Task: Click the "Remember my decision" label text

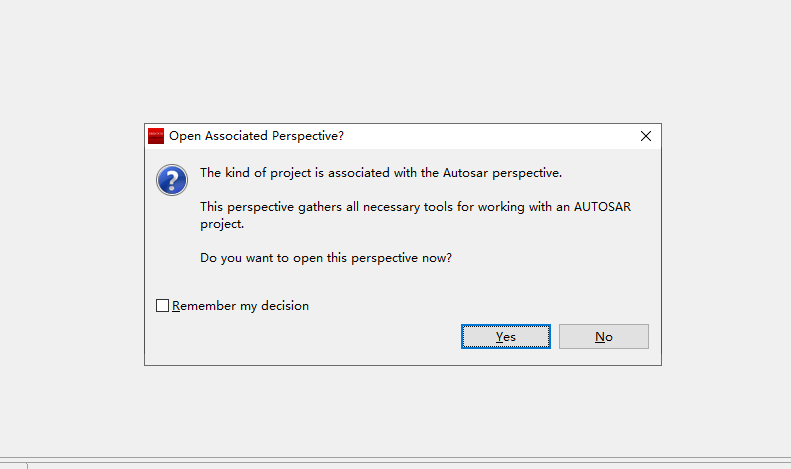Action: tap(240, 306)
